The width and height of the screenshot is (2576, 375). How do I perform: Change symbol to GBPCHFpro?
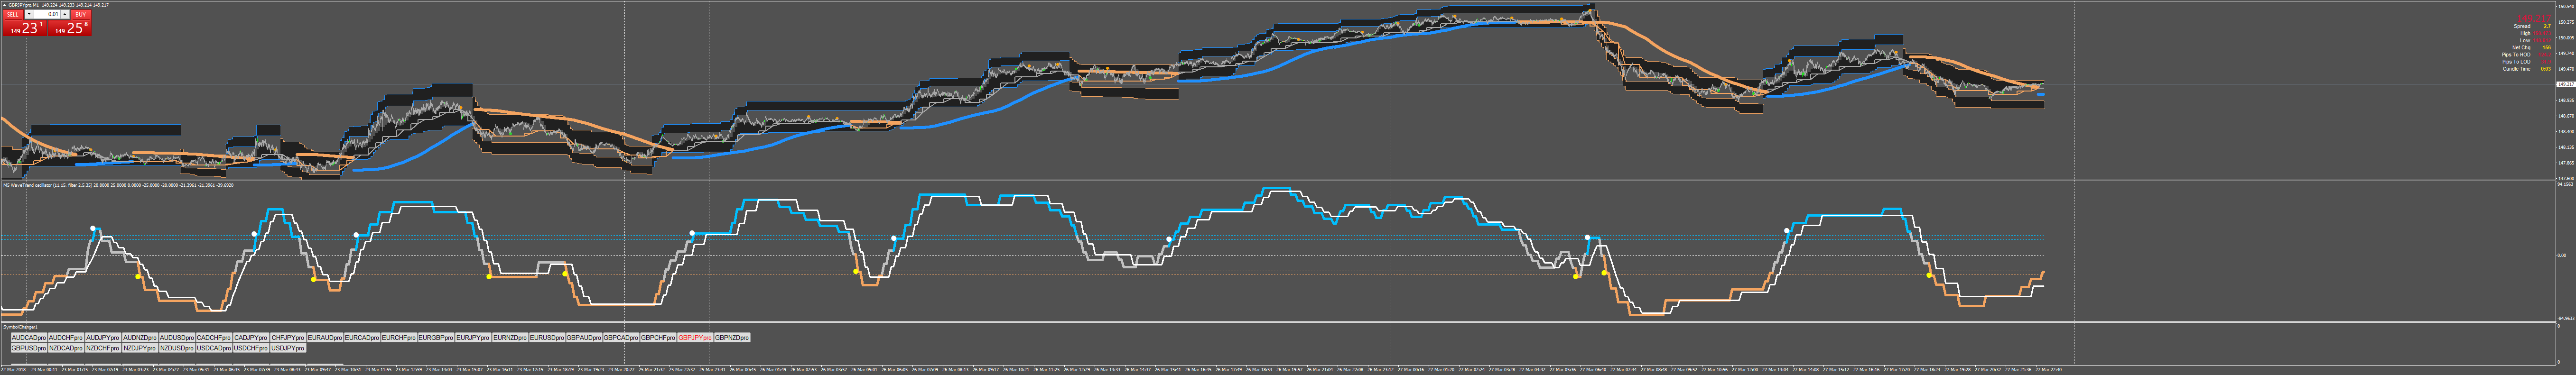pyautogui.click(x=658, y=338)
